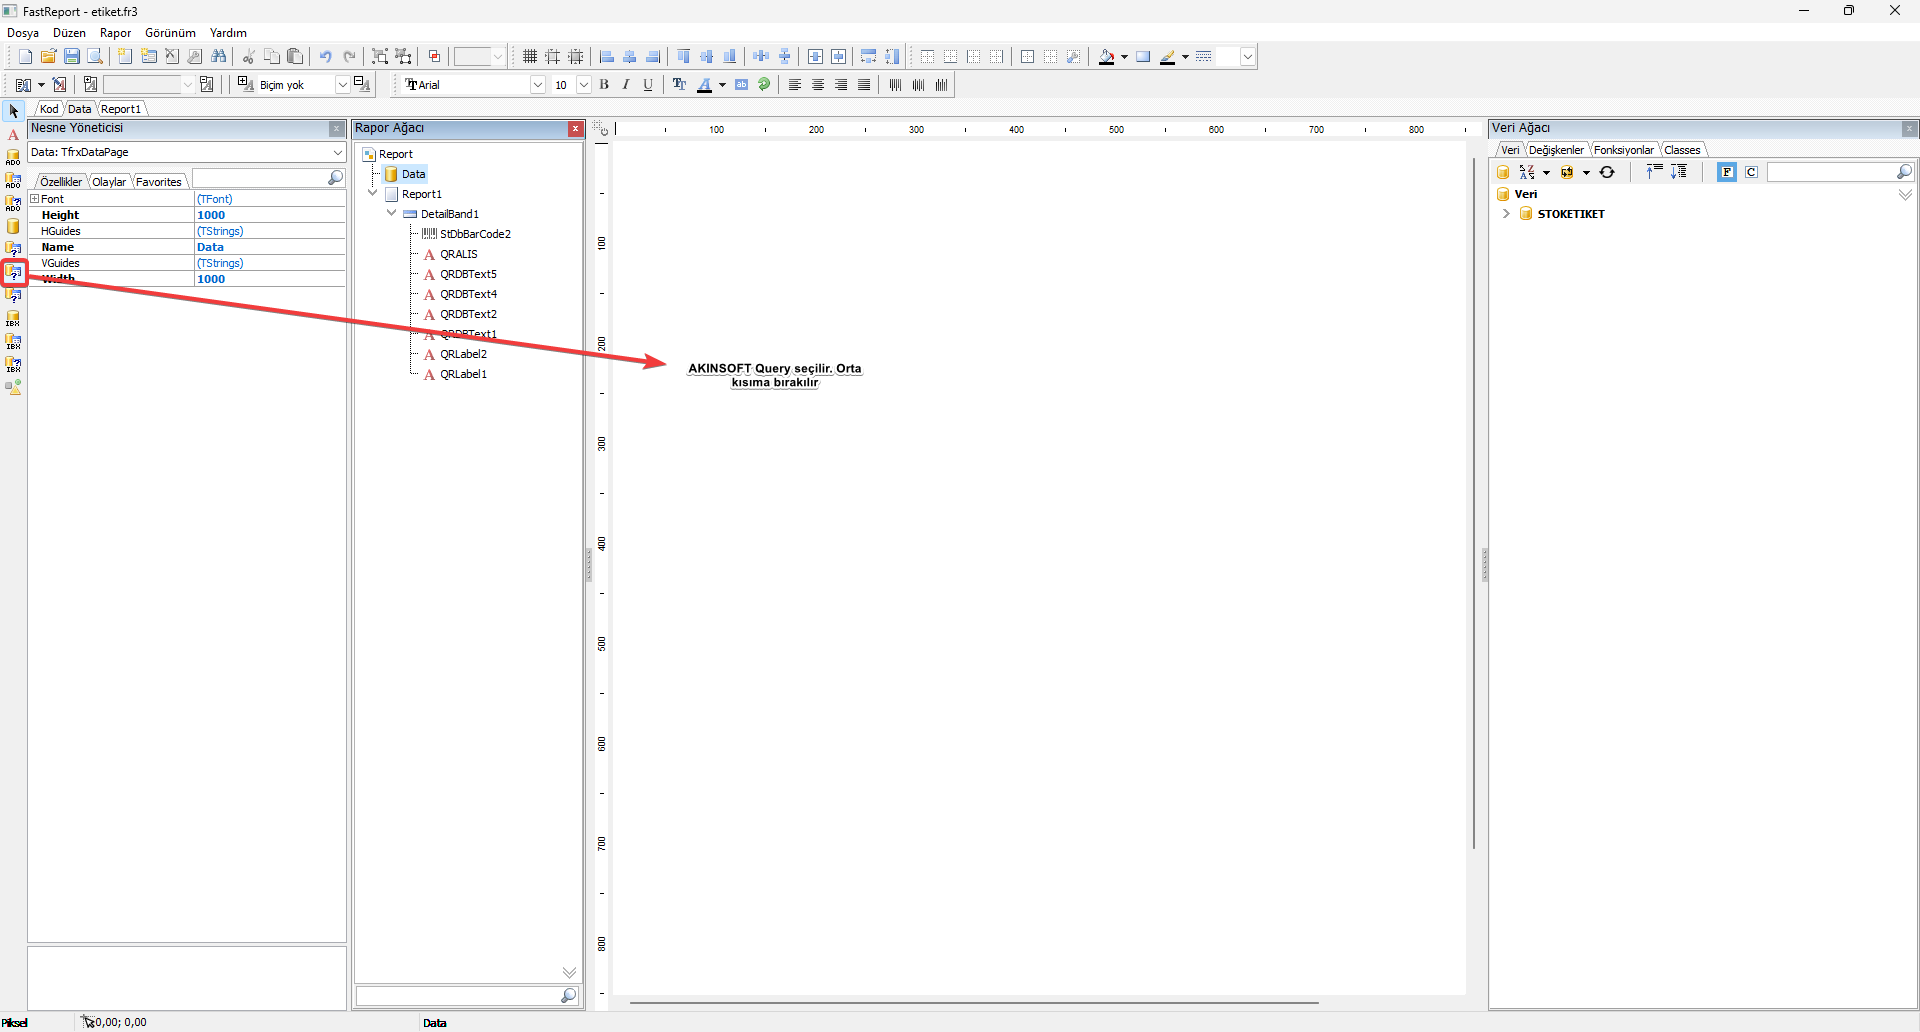
Task: Toggle bold text formatting
Action: click(x=604, y=85)
